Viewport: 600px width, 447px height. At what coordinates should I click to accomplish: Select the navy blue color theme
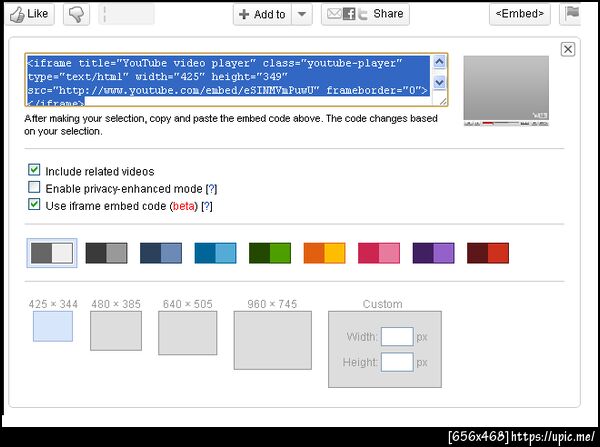[161, 253]
